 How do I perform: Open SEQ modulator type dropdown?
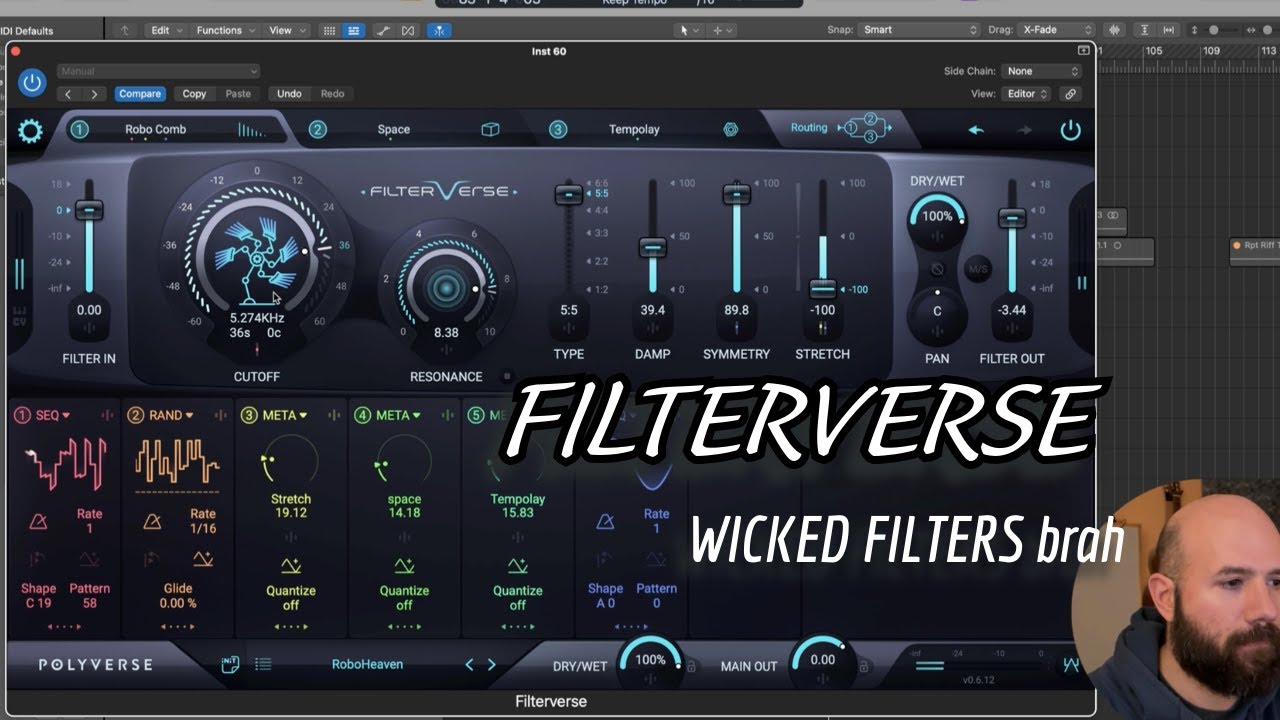point(54,416)
